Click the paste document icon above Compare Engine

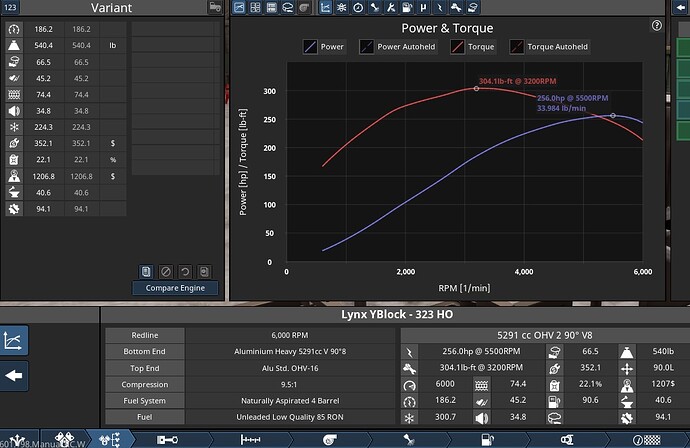204,272
